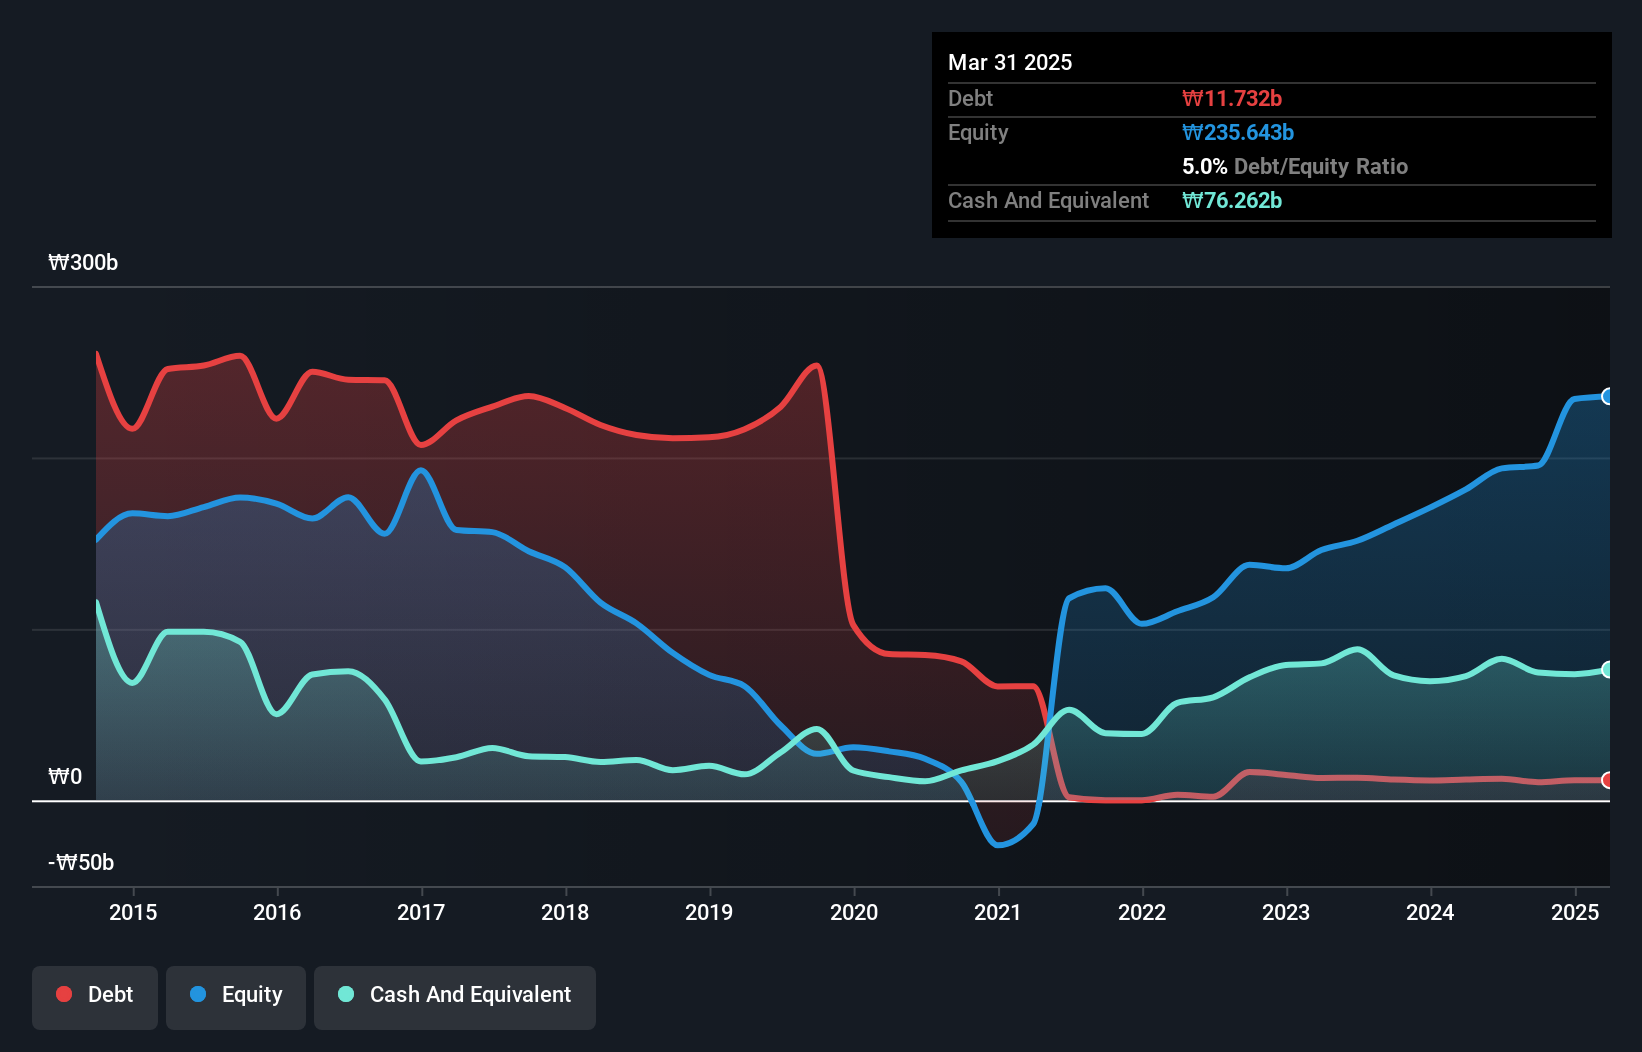Click the teal Cash And Equivalent legend dot
1642x1052 pixels.
click(x=346, y=994)
